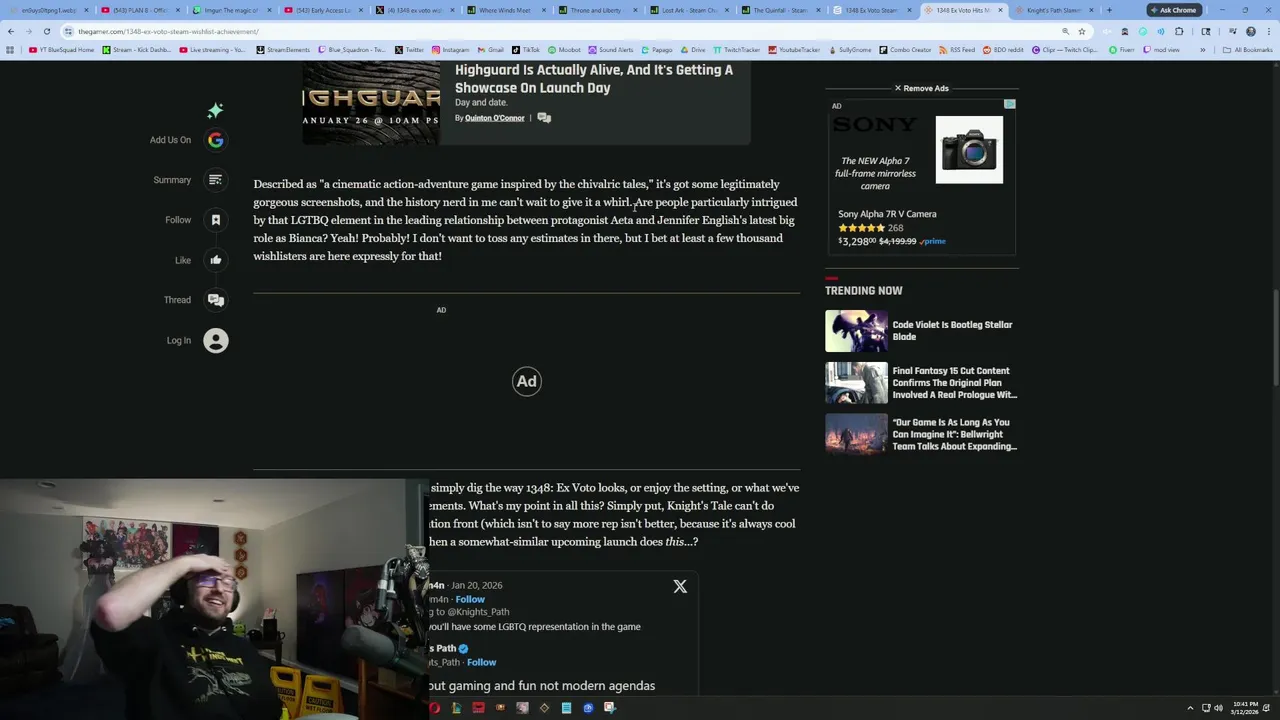The image size is (1280, 720).
Task: Open comments icon next to Quinton O'Connor byline
Action: [544, 118]
